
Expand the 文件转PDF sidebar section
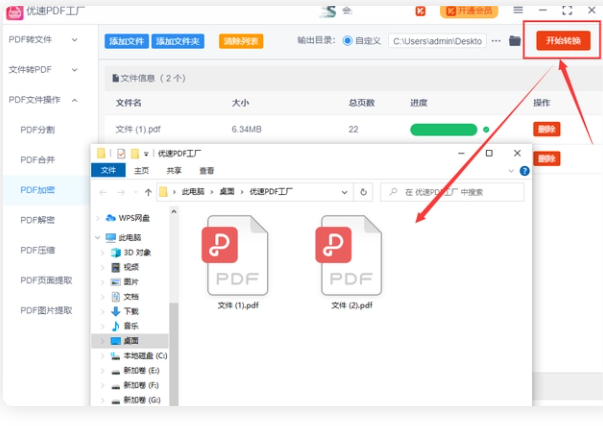point(75,70)
